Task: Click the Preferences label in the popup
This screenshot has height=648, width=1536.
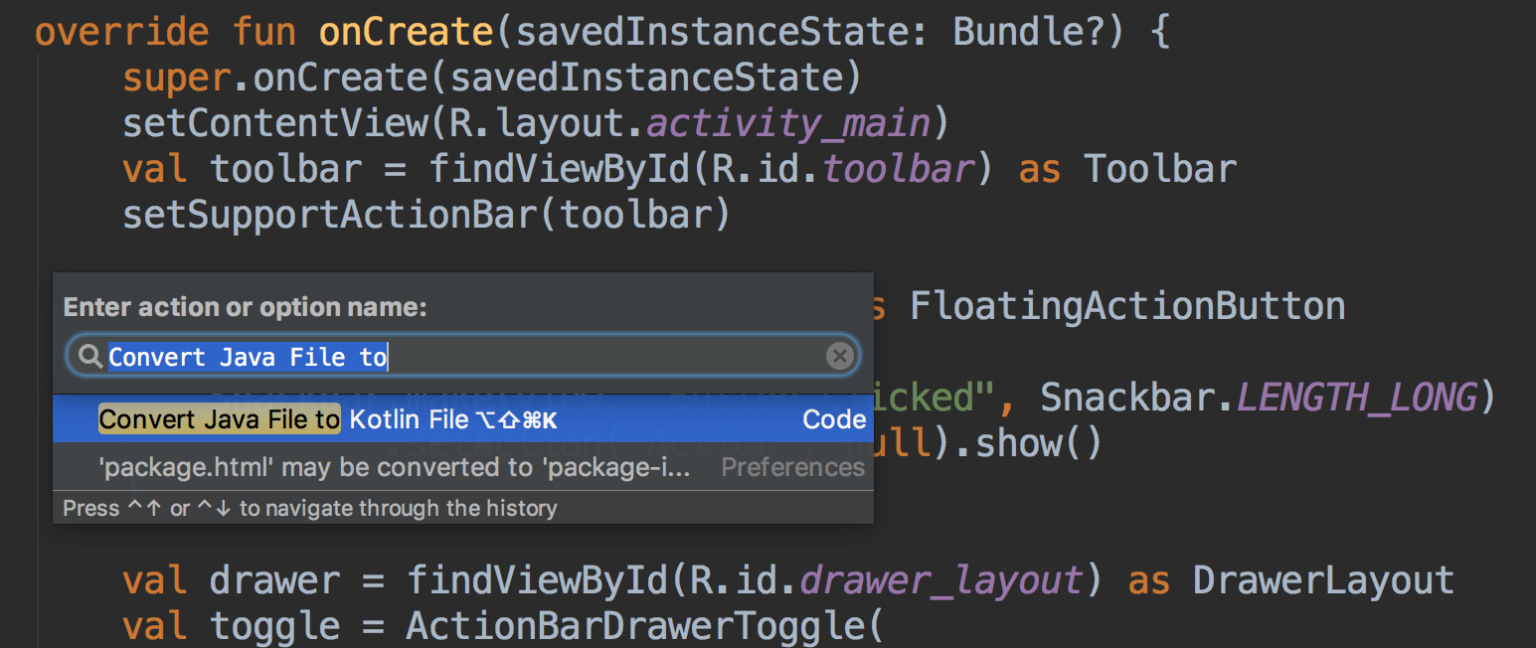Action: (x=792, y=467)
